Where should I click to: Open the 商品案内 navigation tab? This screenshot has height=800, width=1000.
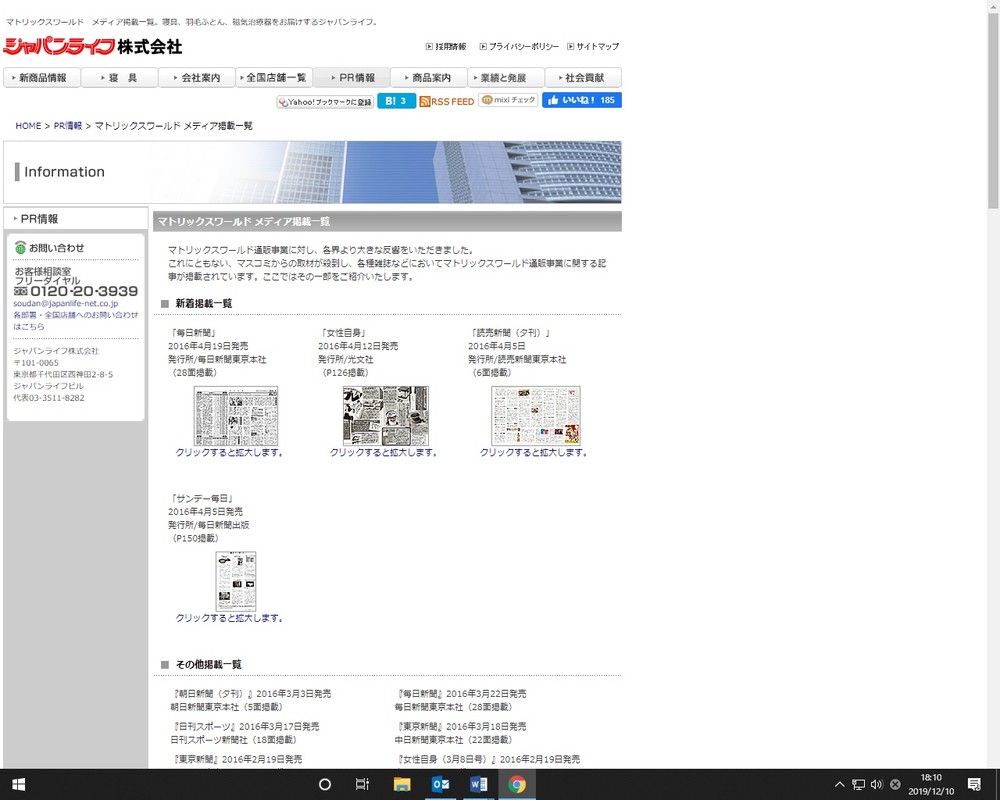point(426,76)
